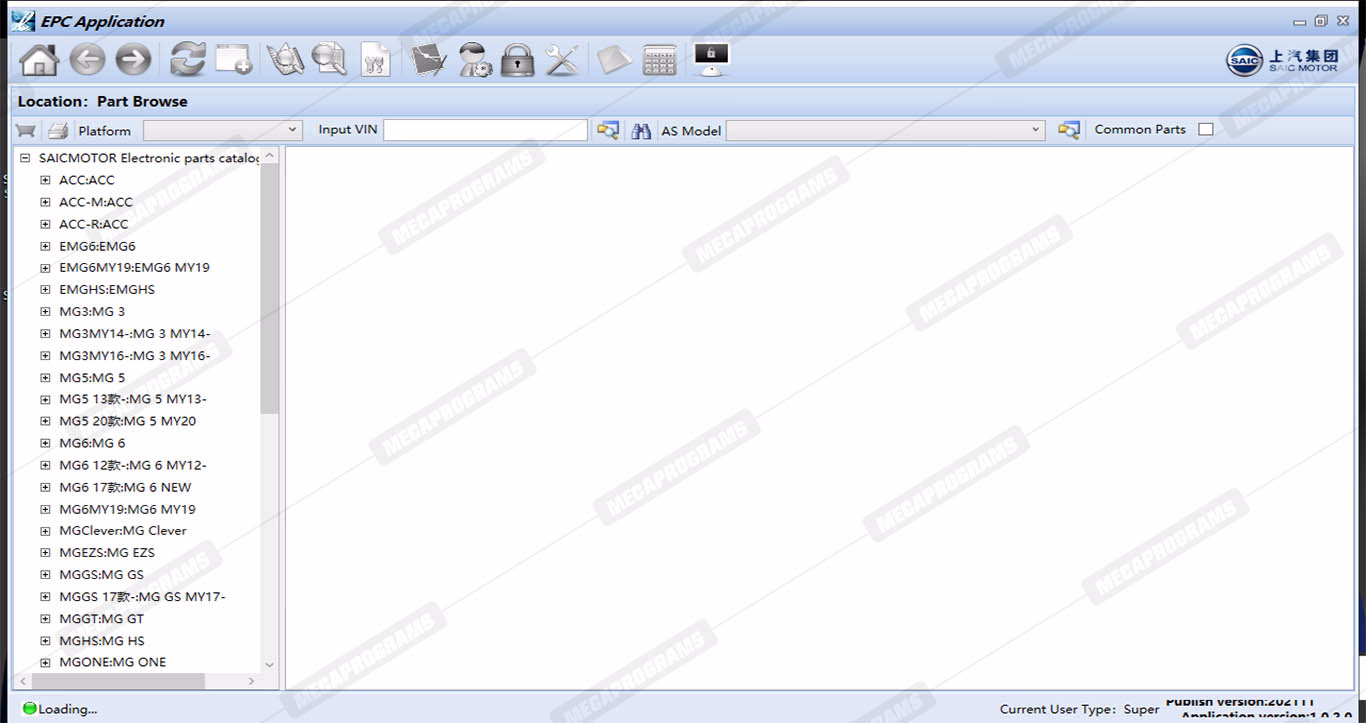Select ACC-R:ACC in the catalog tree
1366x723 pixels.
click(94, 224)
